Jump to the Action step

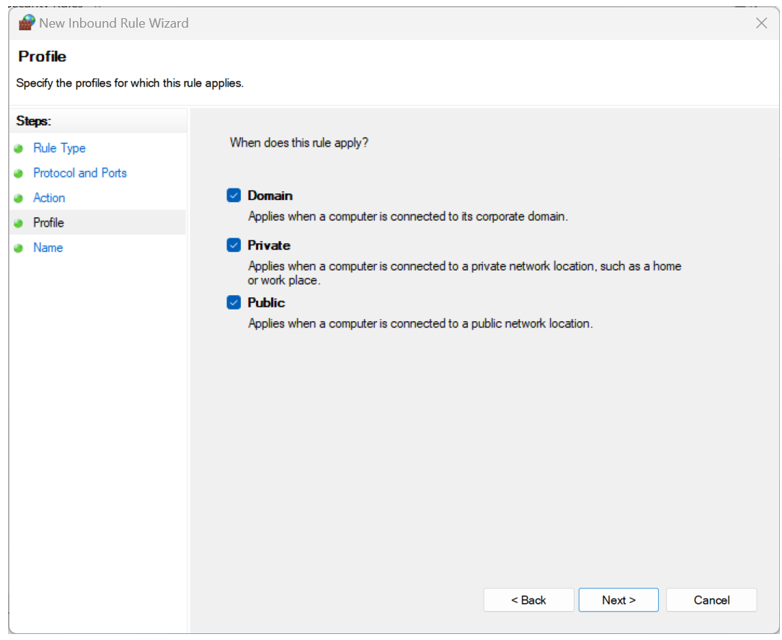tap(49, 198)
